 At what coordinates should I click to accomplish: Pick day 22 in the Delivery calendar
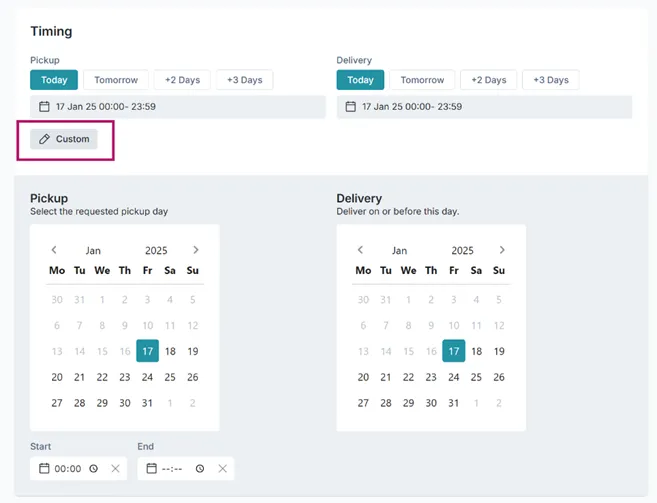(409, 377)
